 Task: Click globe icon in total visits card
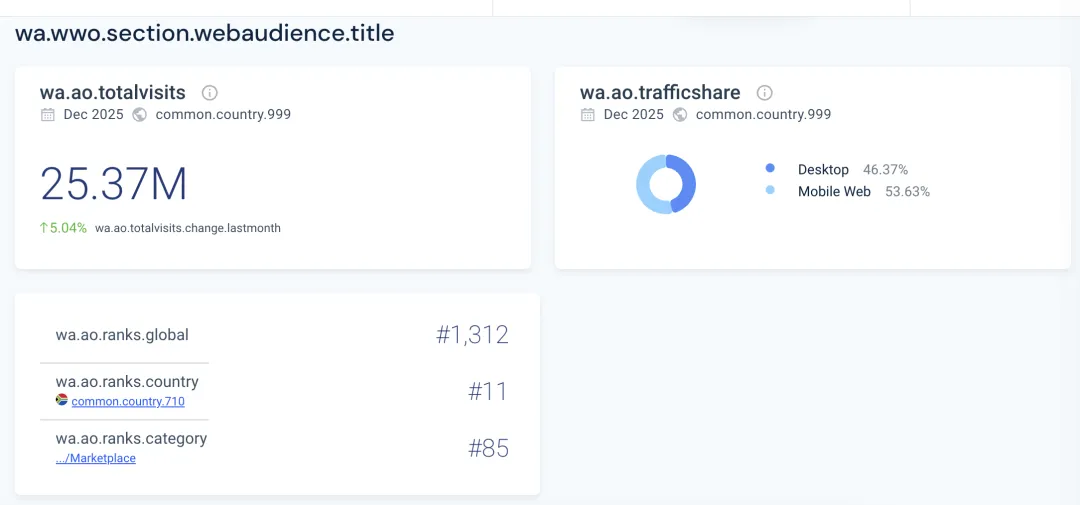click(140, 115)
